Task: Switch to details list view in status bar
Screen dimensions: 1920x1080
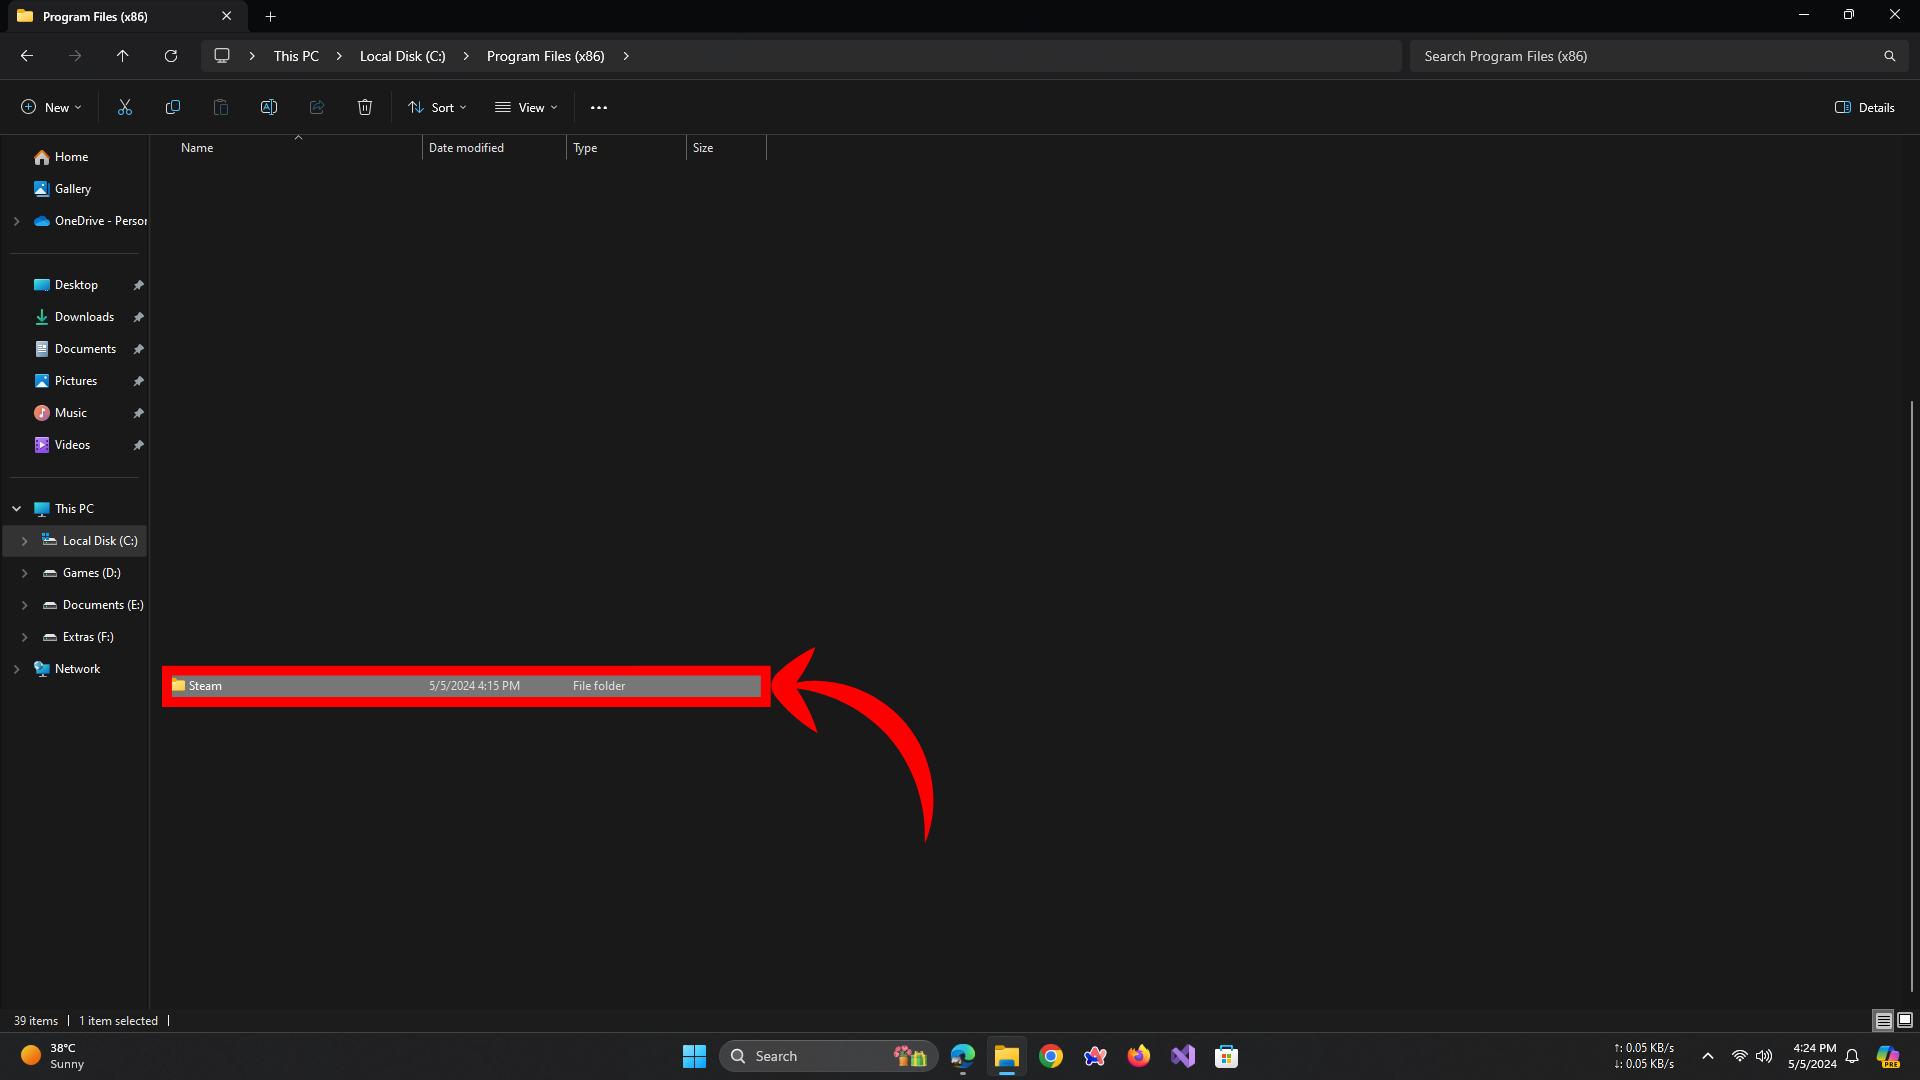Action: pyautogui.click(x=1883, y=1020)
